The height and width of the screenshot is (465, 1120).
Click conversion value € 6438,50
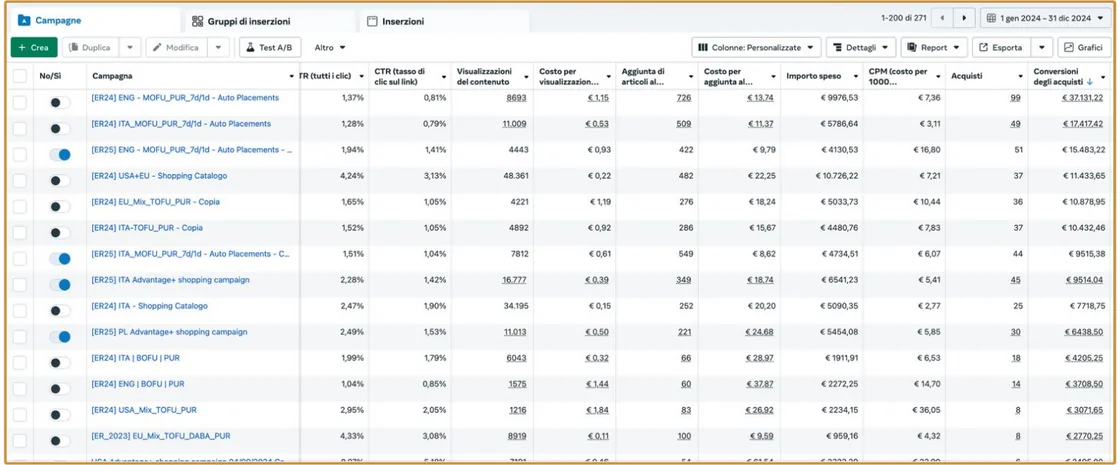(1086, 332)
